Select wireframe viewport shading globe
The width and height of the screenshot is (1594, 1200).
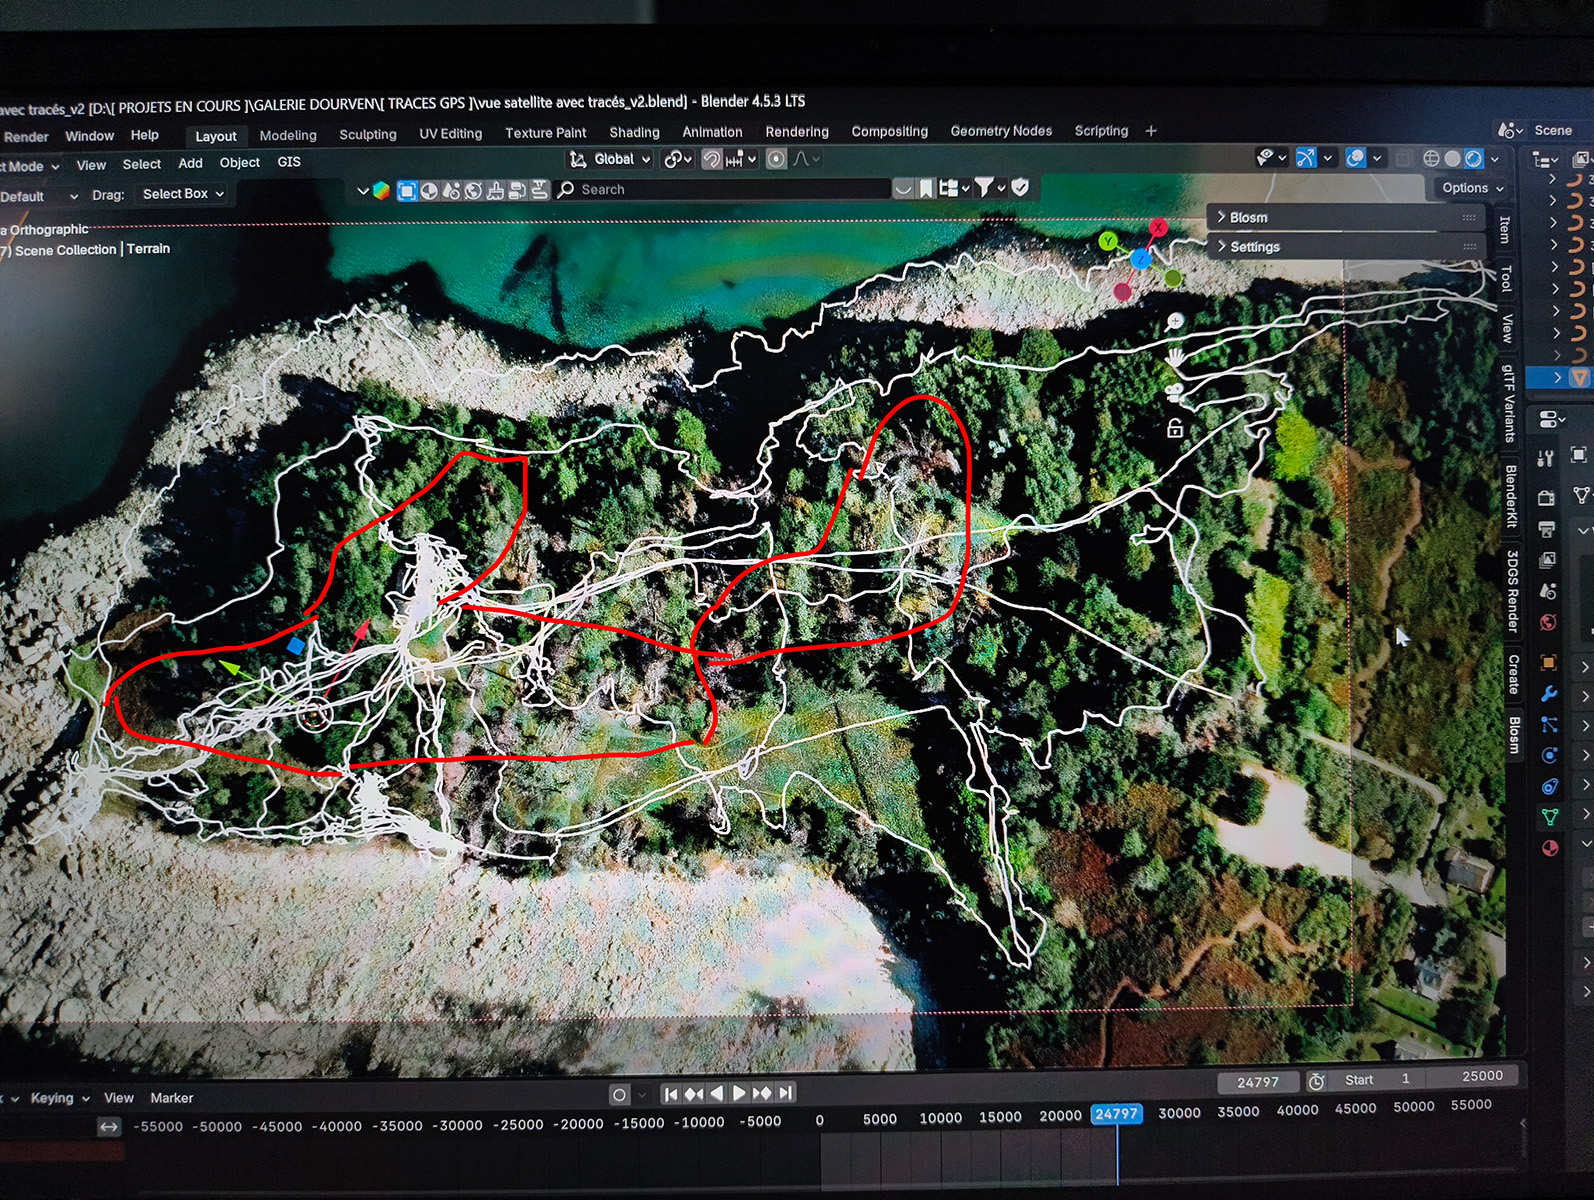(x=1431, y=159)
